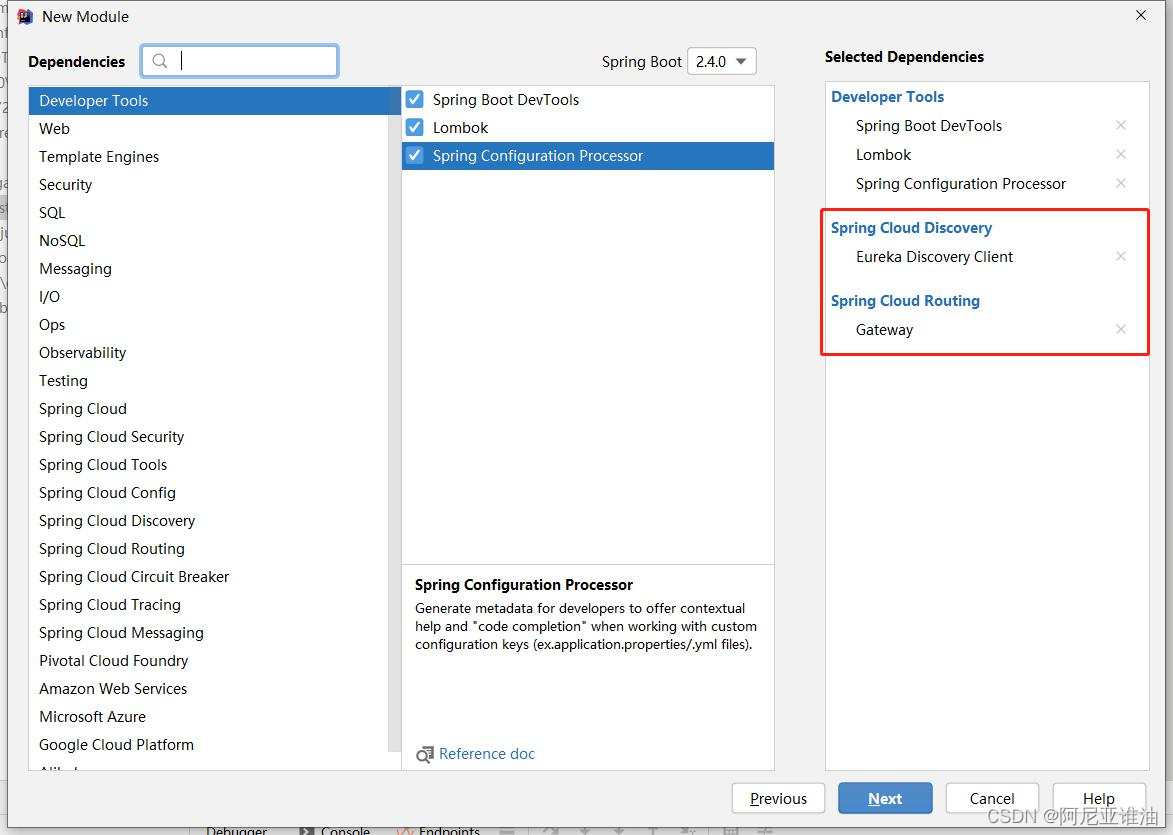Screen dimensions: 1173x835
Task: Select the Security category
Action: [x=209, y=185]
